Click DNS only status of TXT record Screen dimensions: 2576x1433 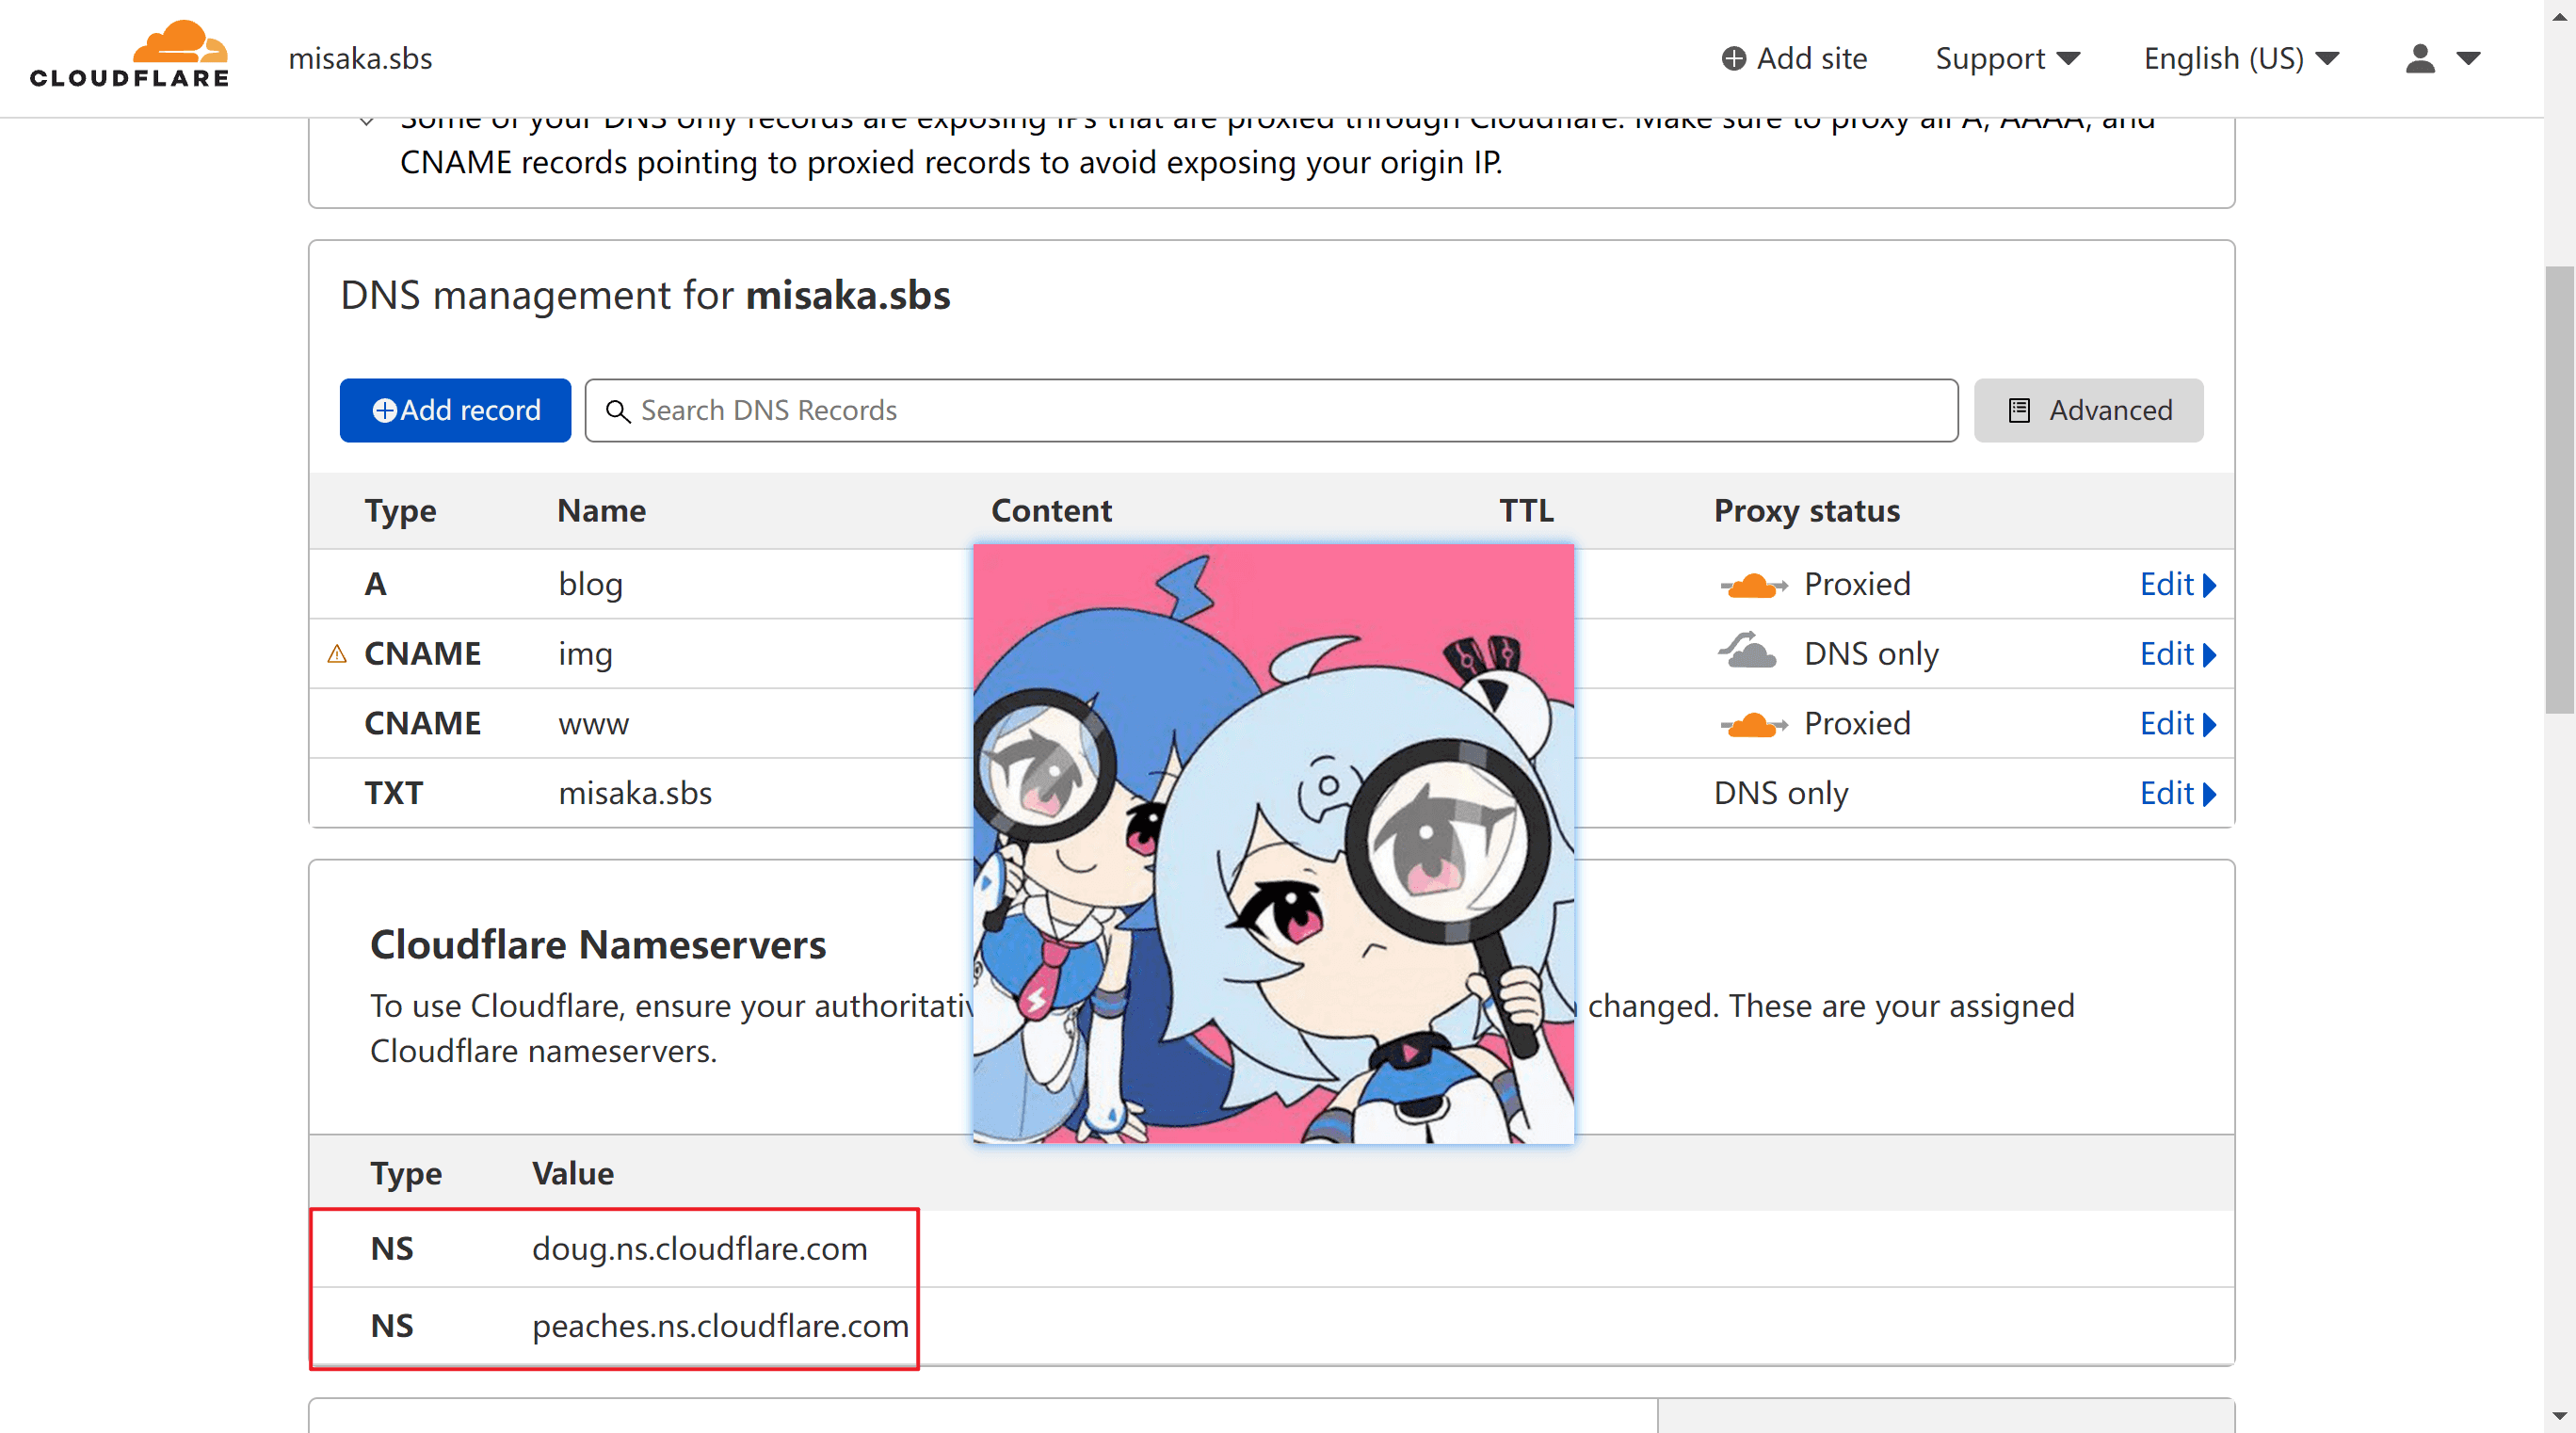(1780, 794)
